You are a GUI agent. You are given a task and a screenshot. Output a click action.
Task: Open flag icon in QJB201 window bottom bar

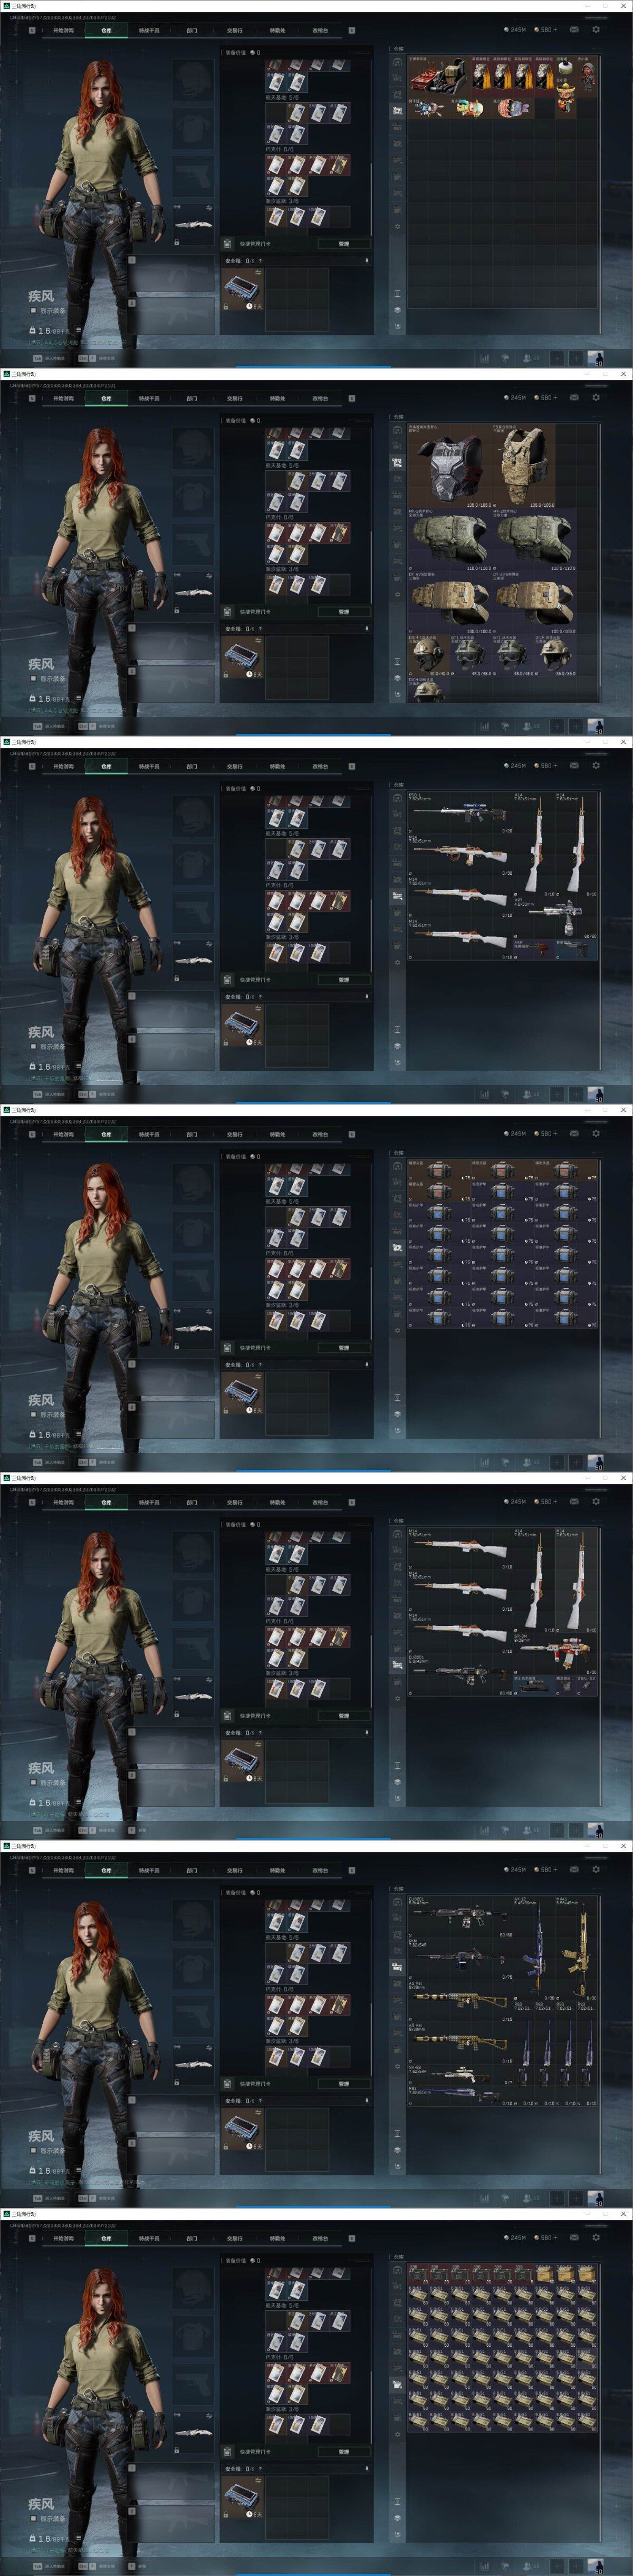[506, 2198]
